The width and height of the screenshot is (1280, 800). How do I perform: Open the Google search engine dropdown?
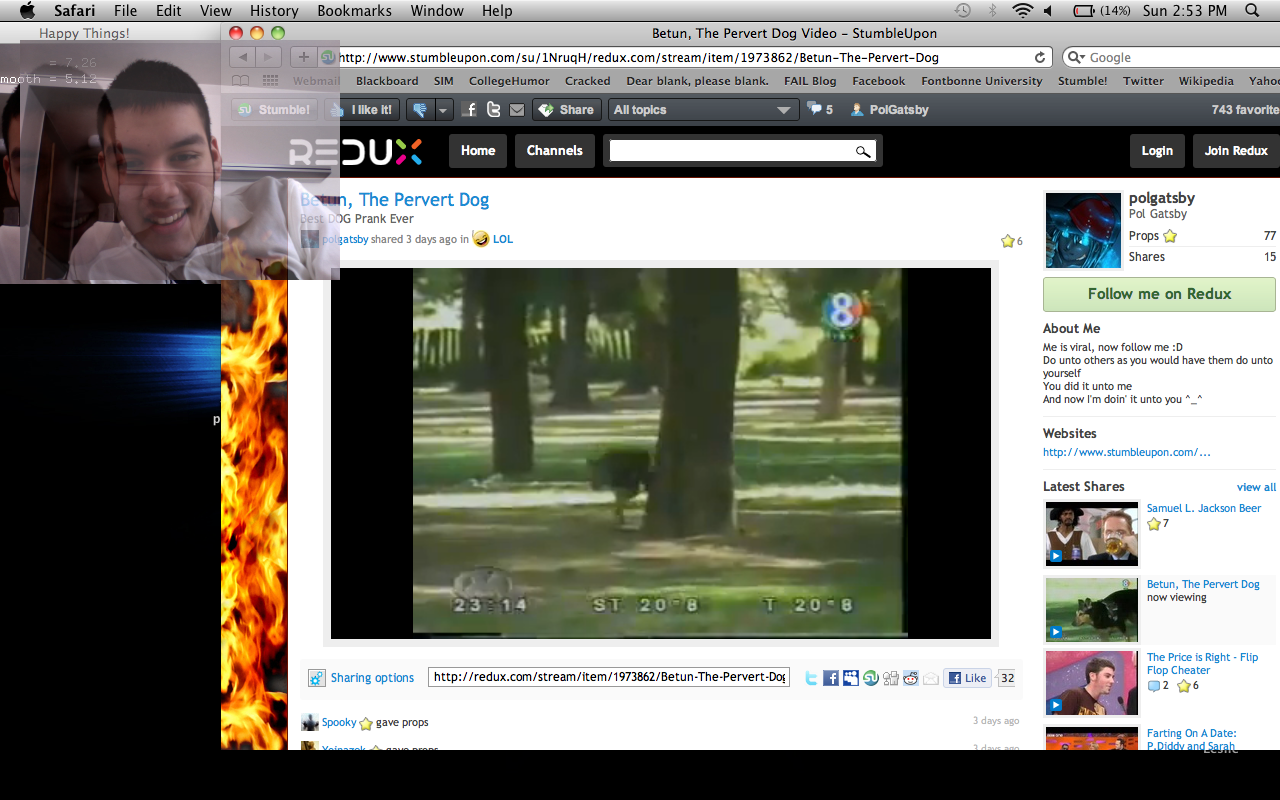tap(1075, 58)
